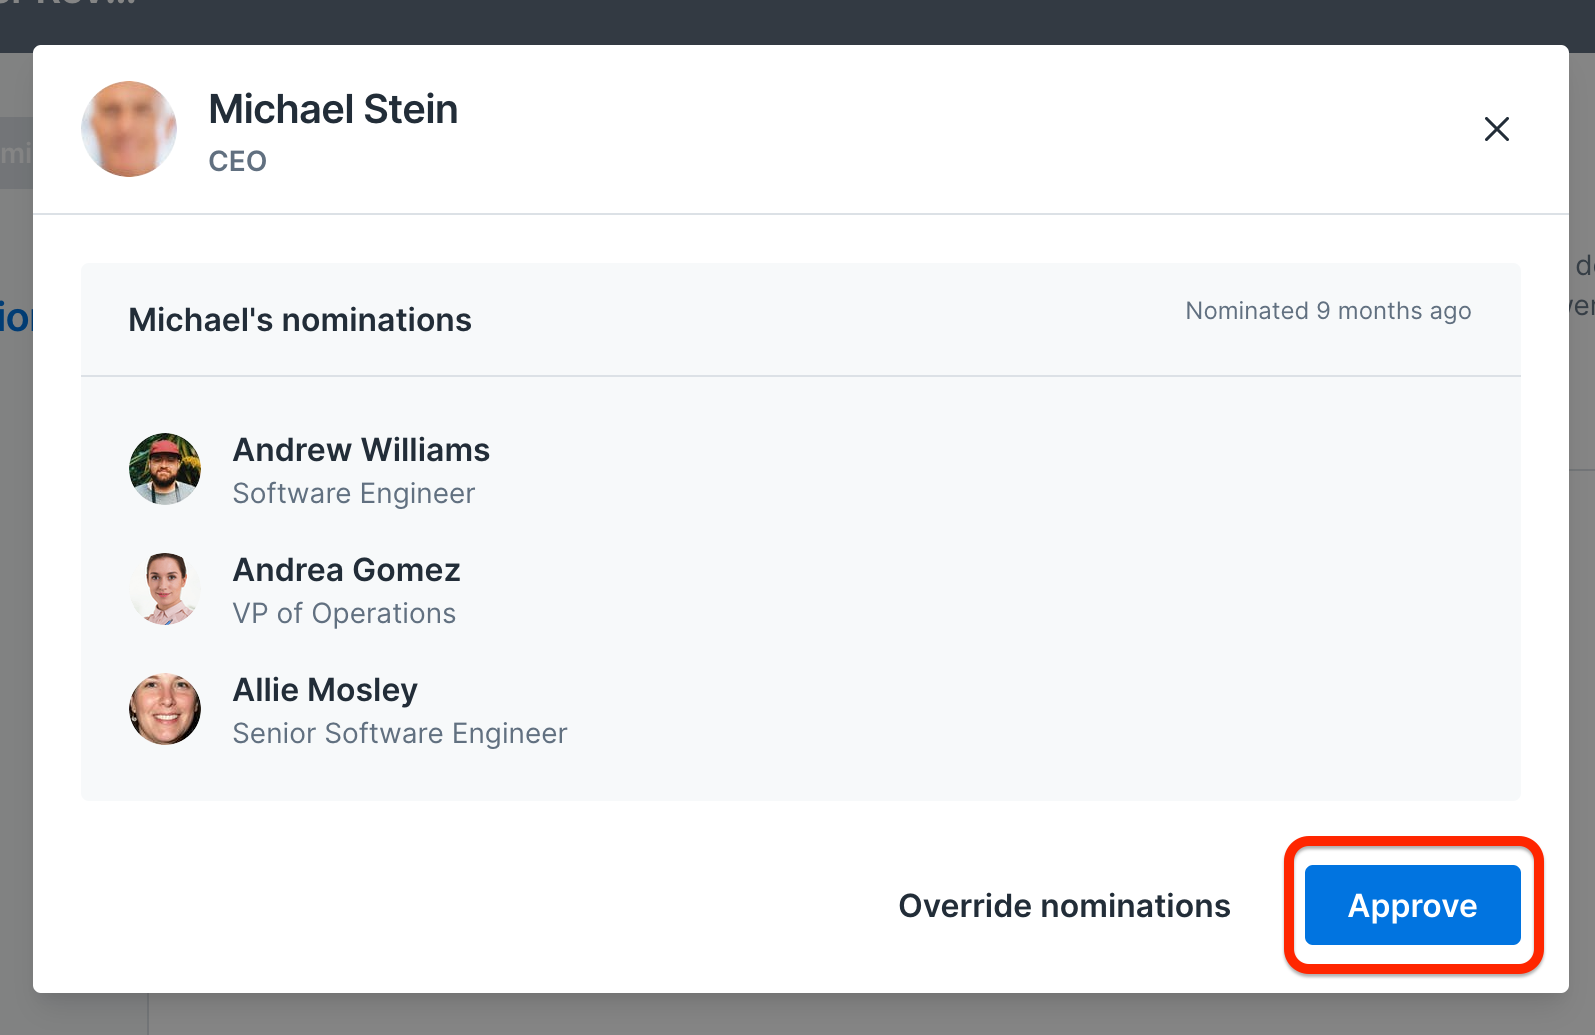Click the Michael Stein heading name
Screen dimensions: 1595x1035
[333, 109]
